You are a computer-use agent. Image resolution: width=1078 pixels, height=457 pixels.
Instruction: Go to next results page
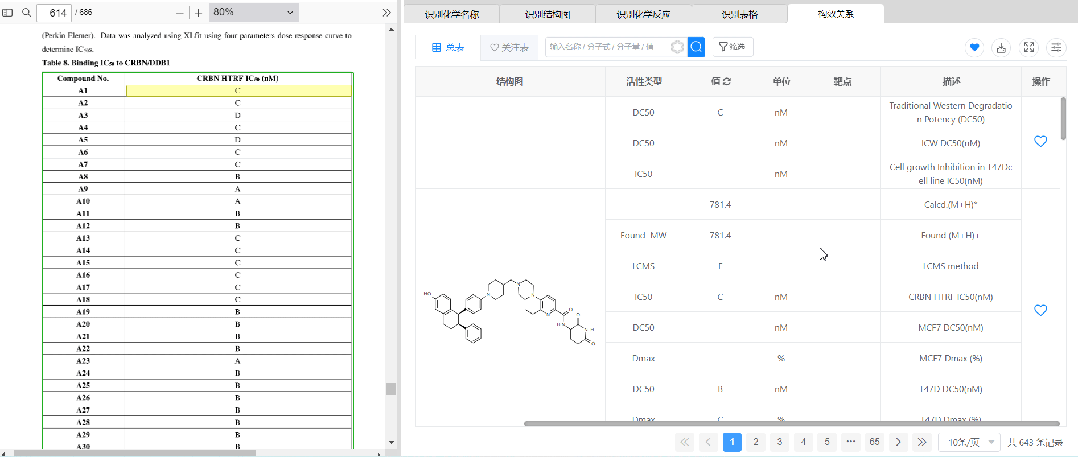899,442
